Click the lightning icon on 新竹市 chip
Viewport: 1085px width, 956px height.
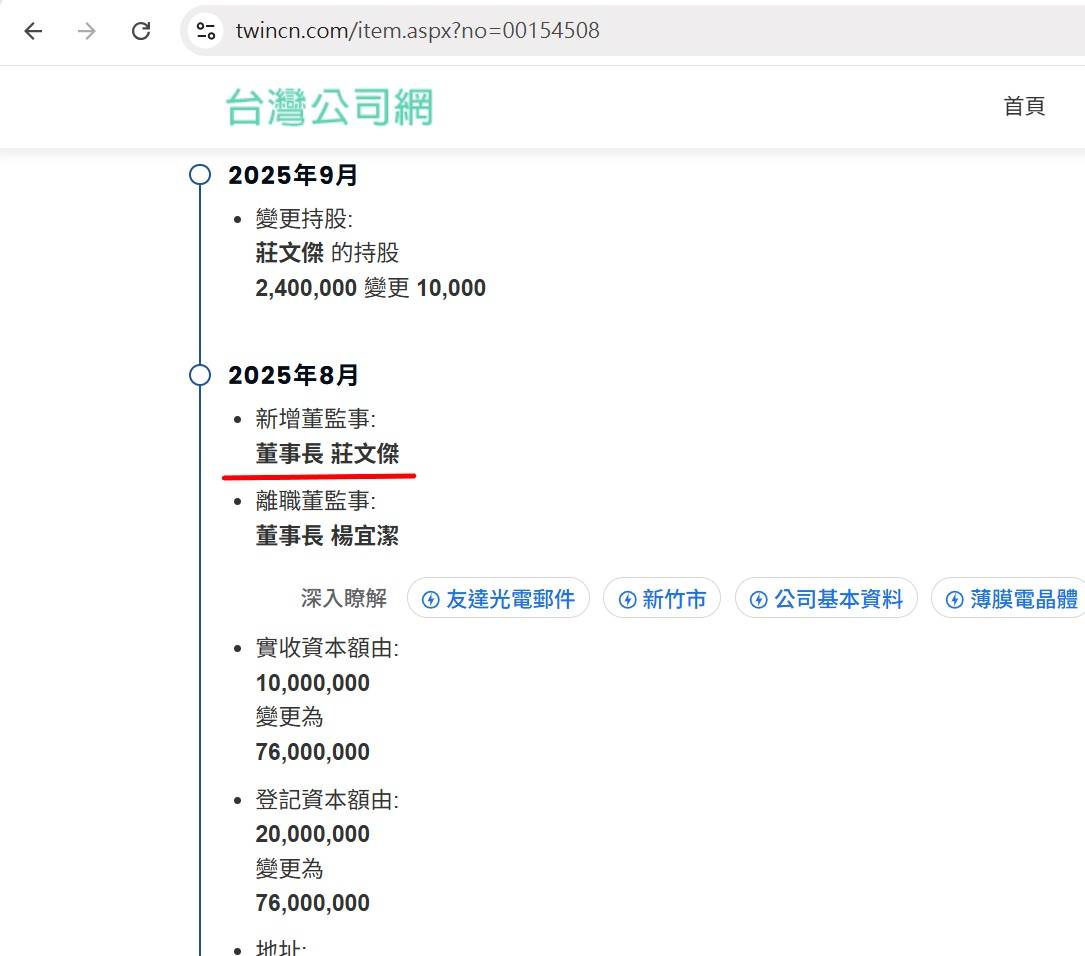point(628,599)
